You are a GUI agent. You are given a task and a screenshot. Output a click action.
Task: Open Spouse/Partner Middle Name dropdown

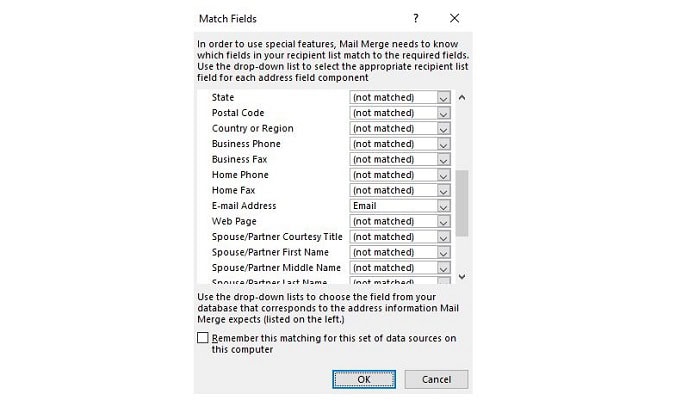tap(444, 268)
